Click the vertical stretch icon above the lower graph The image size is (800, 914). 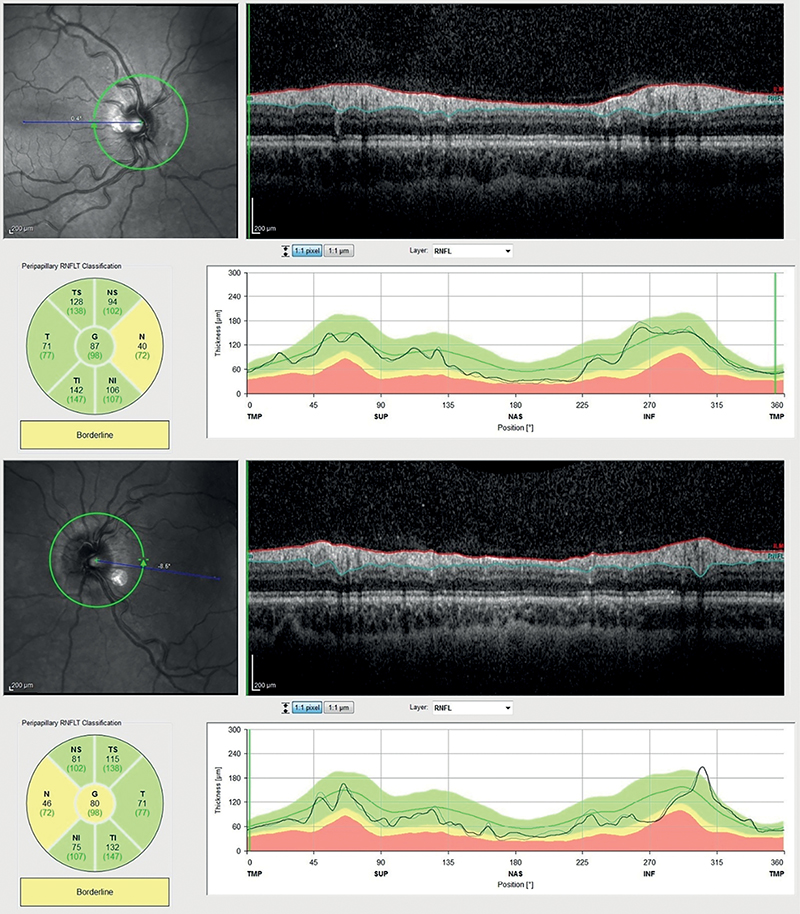pos(286,708)
